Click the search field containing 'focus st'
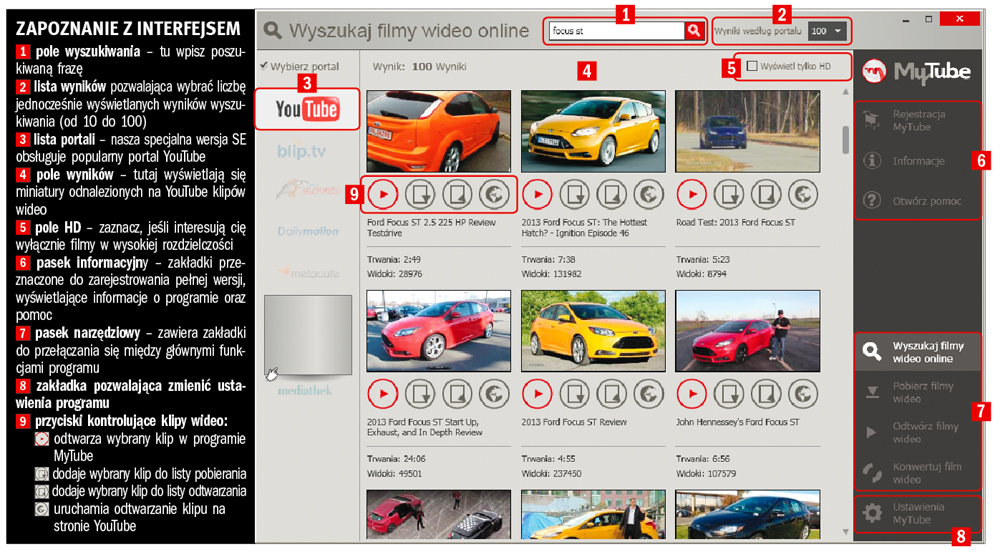 click(615, 31)
